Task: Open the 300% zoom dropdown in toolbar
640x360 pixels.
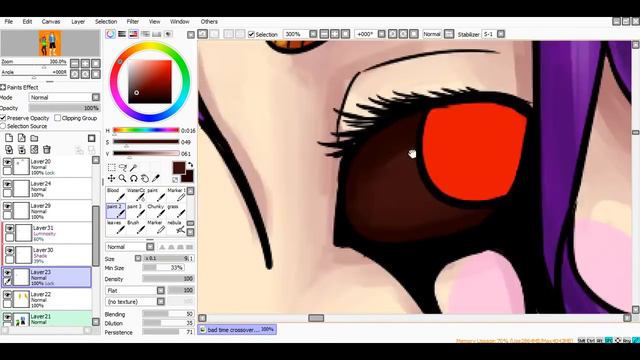Action: (x=313, y=34)
